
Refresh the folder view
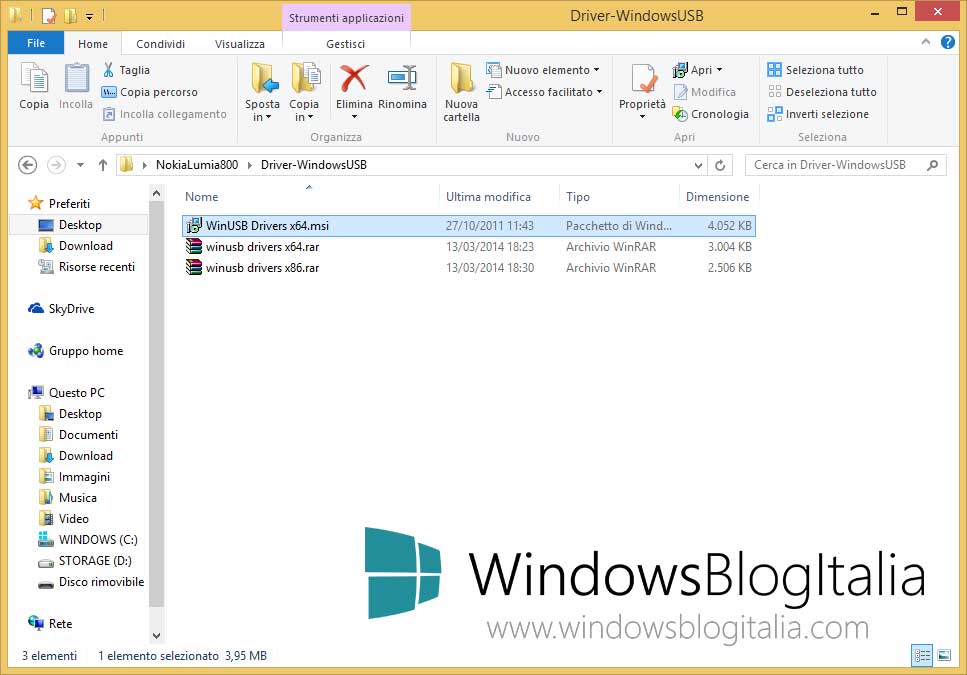coord(720,165)
